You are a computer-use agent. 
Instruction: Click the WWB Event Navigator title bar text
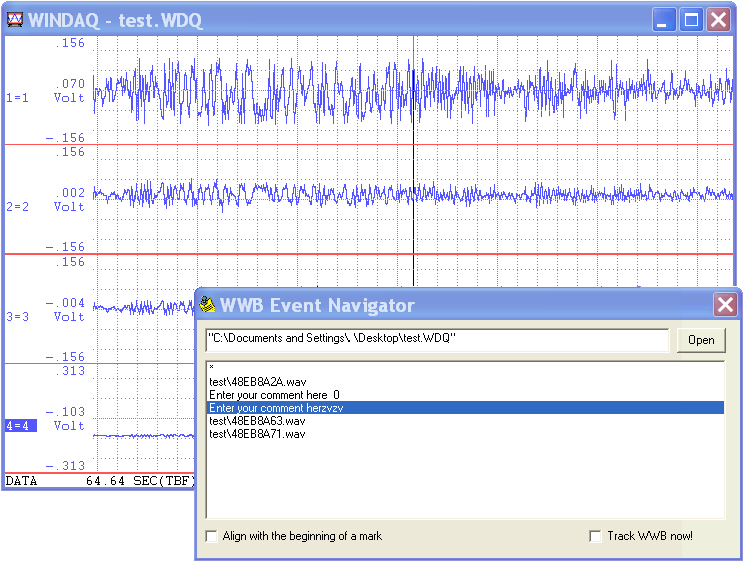(x=317, y=305)
